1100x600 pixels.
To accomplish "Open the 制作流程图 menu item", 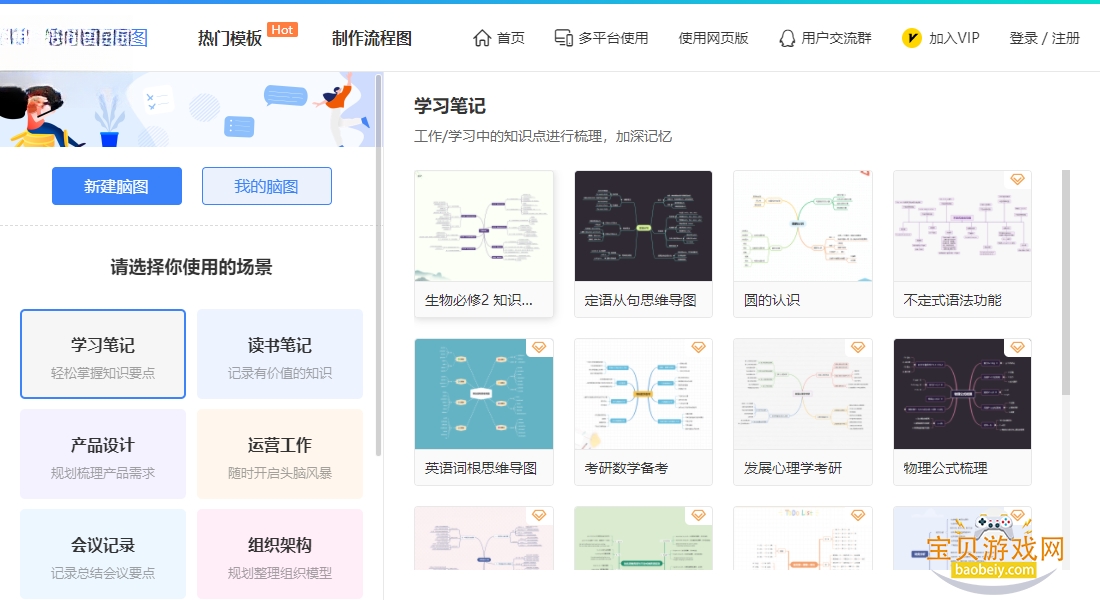I will (372, 38).
